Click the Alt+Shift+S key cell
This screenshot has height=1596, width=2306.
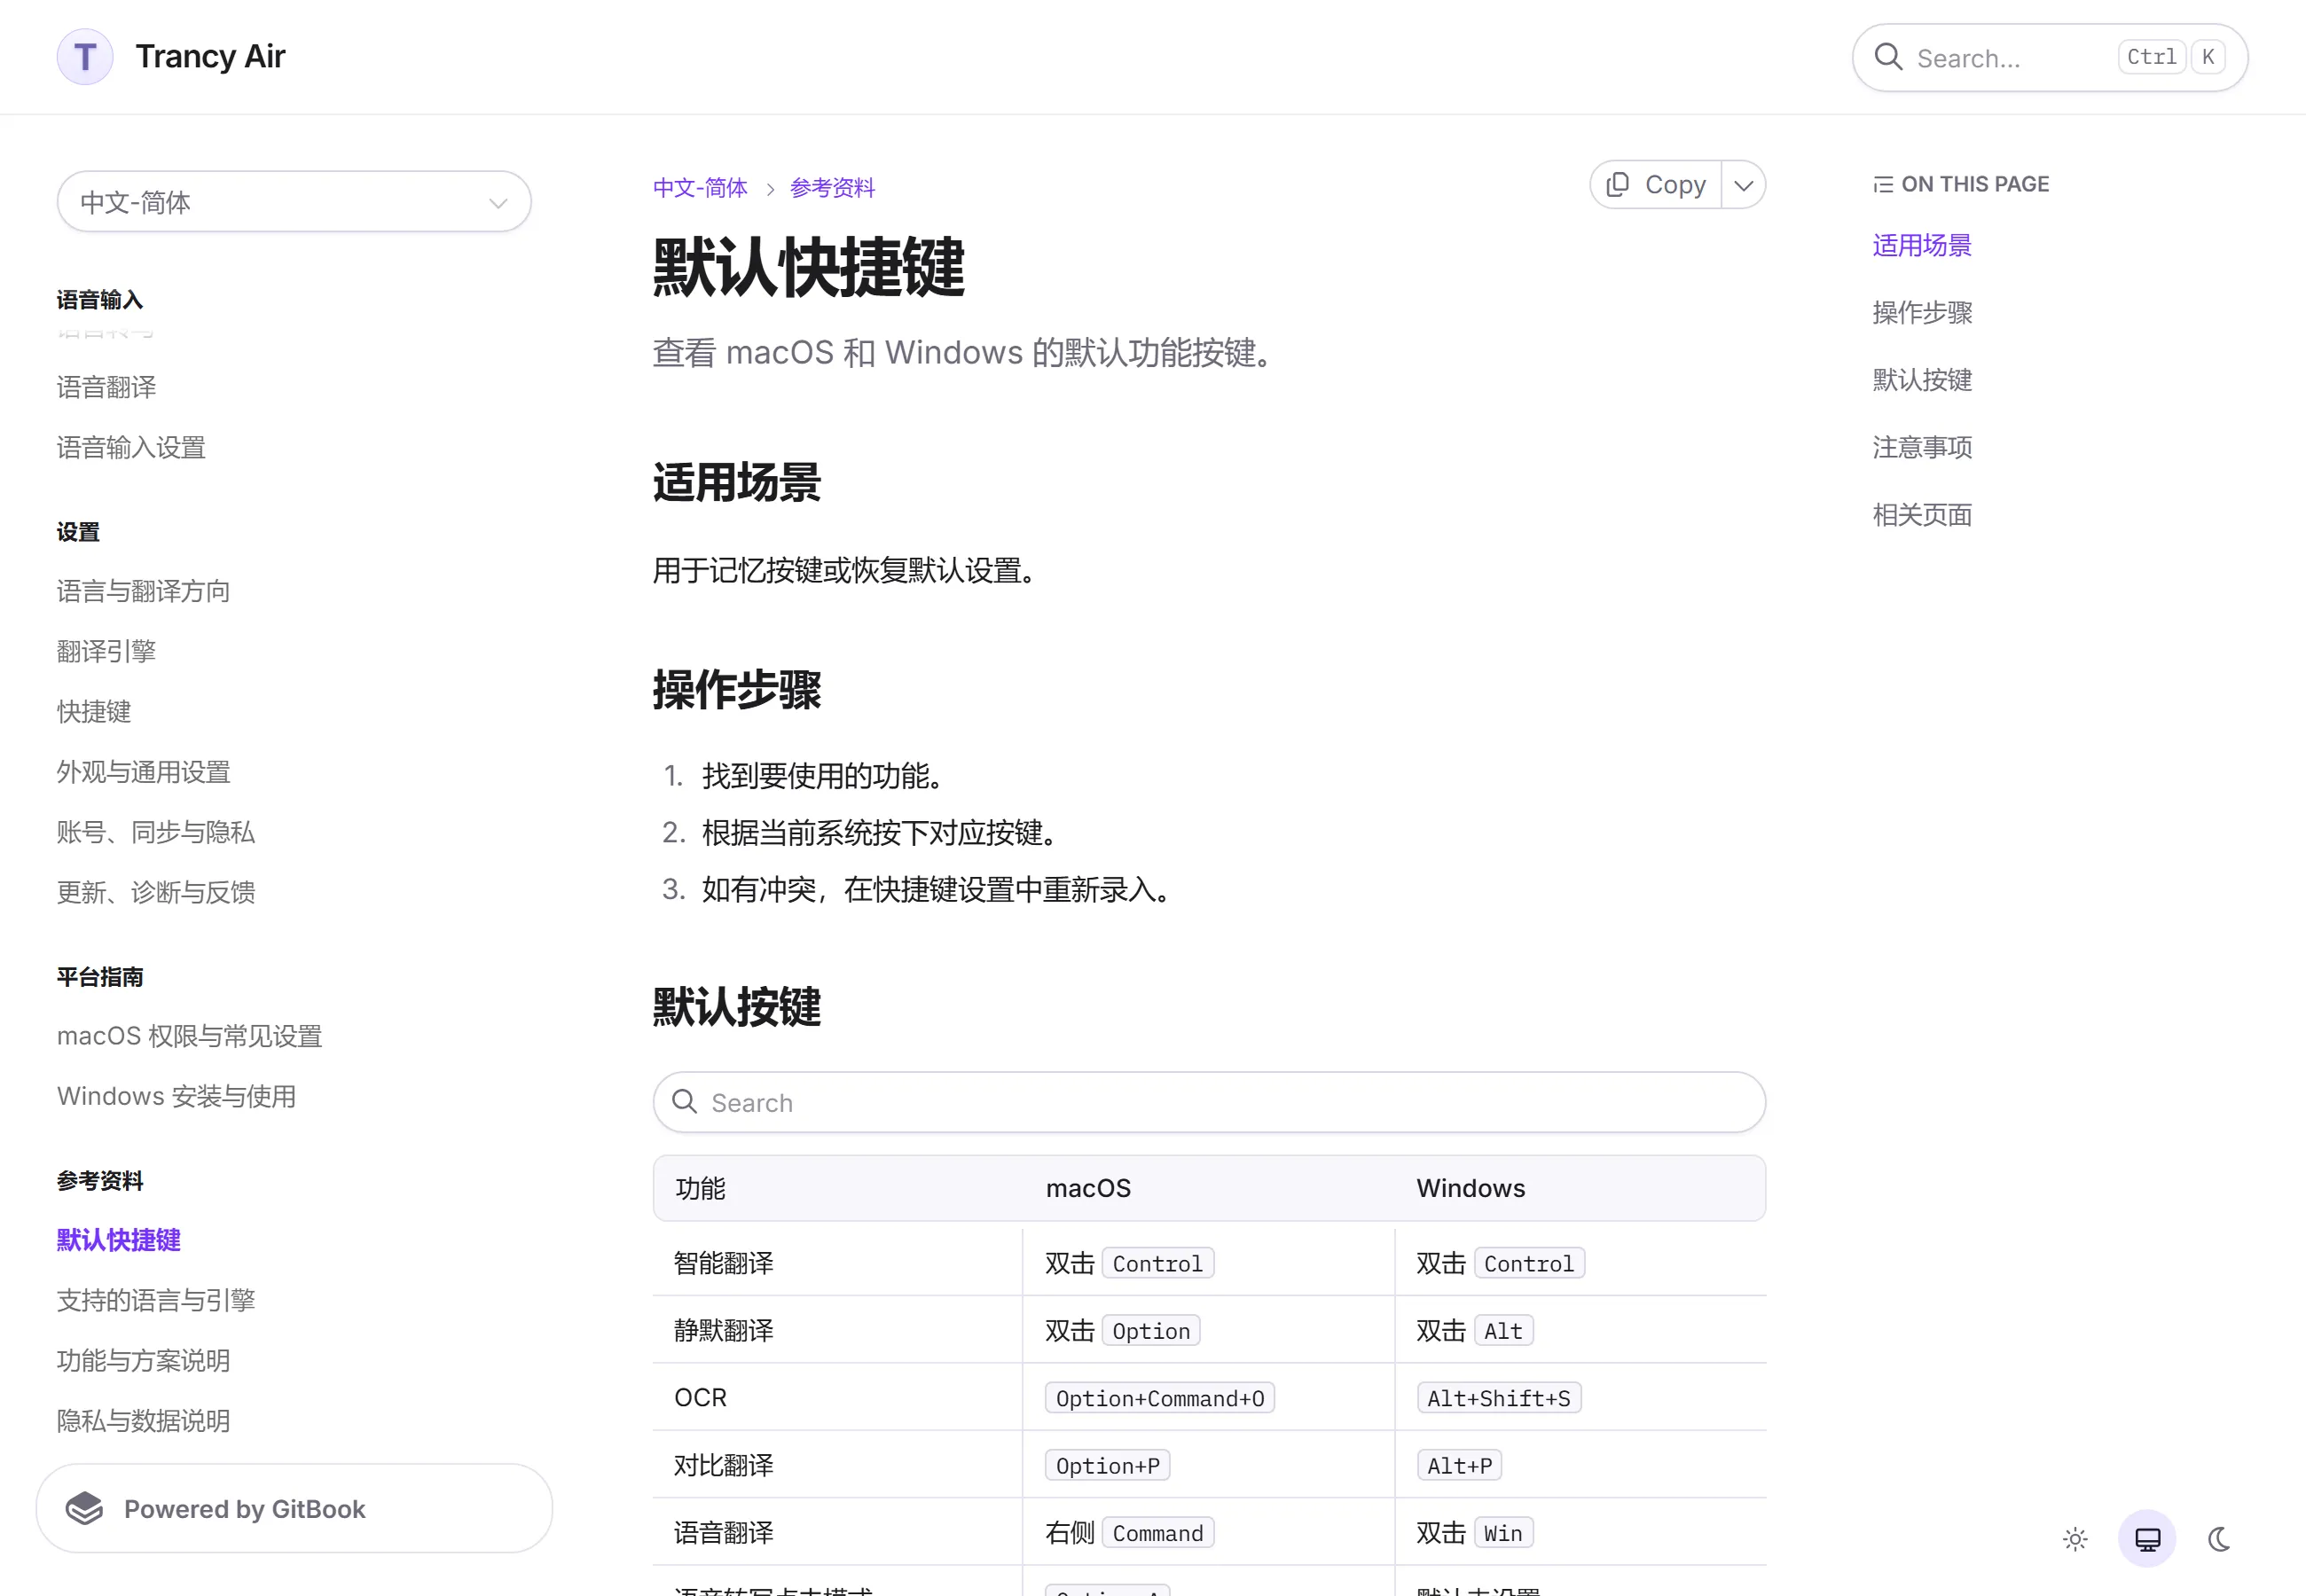tap(1499, 1398)
